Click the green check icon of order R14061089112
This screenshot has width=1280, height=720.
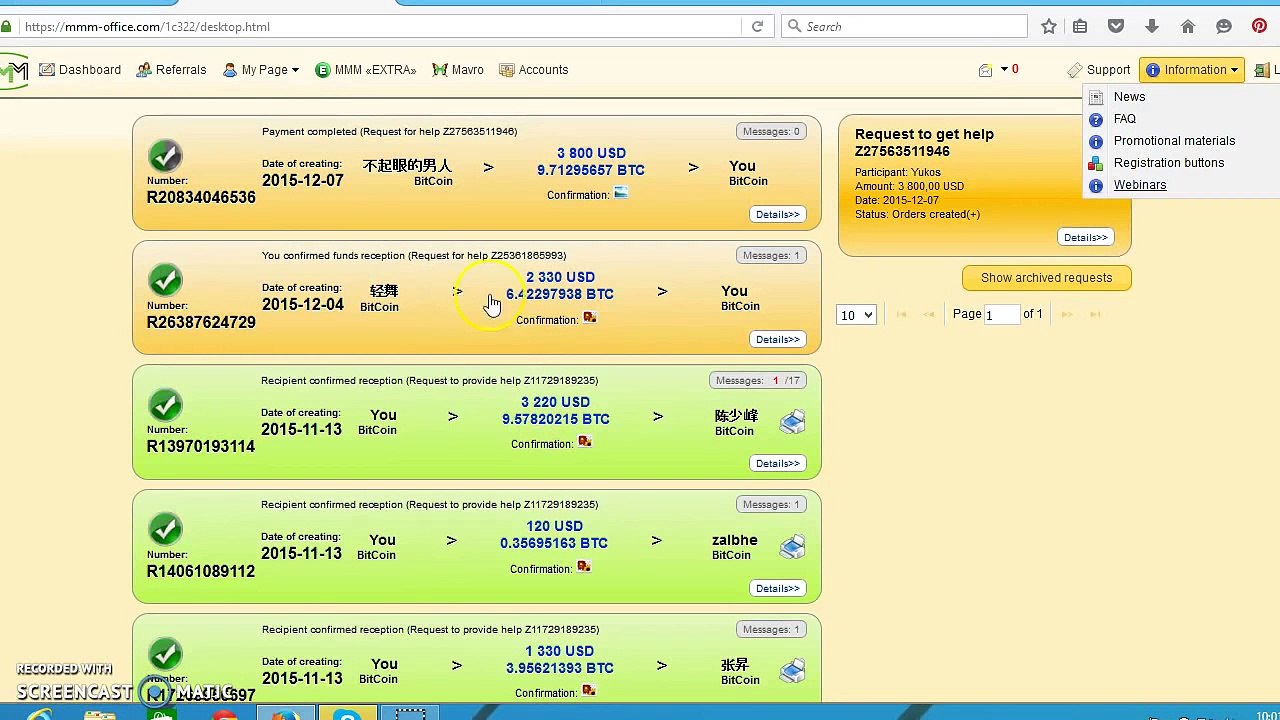(165, 529)
